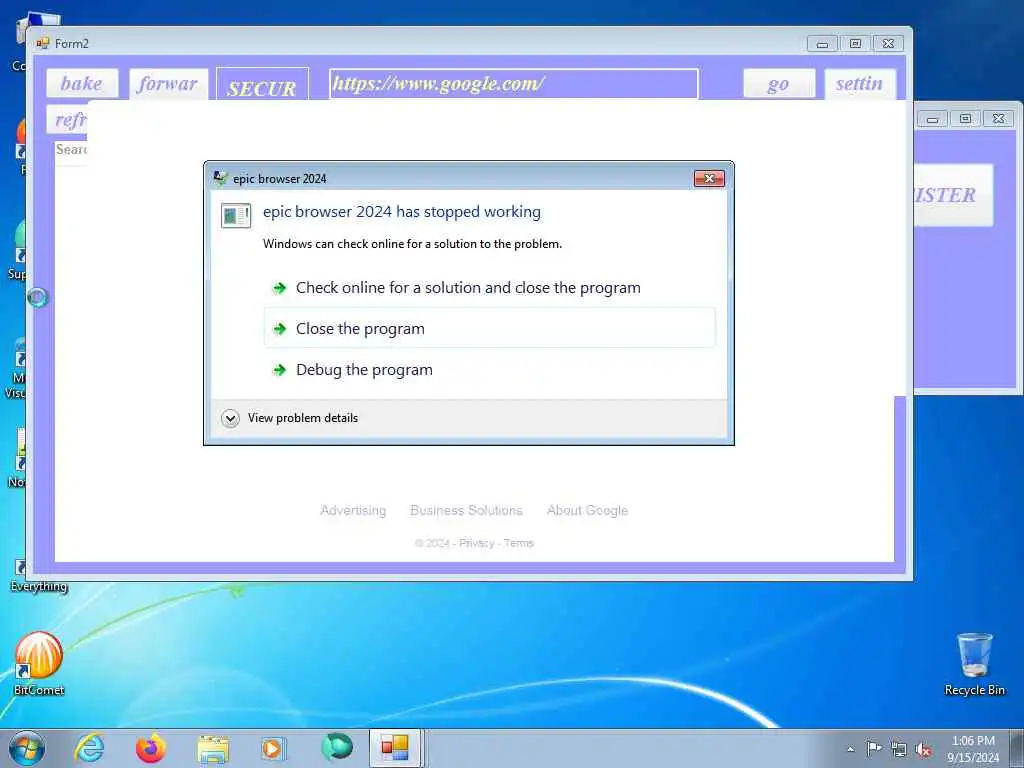1024x768 pixels.
Task: Minimize the background window behind Form2
Action: click(x=933, y=119)
